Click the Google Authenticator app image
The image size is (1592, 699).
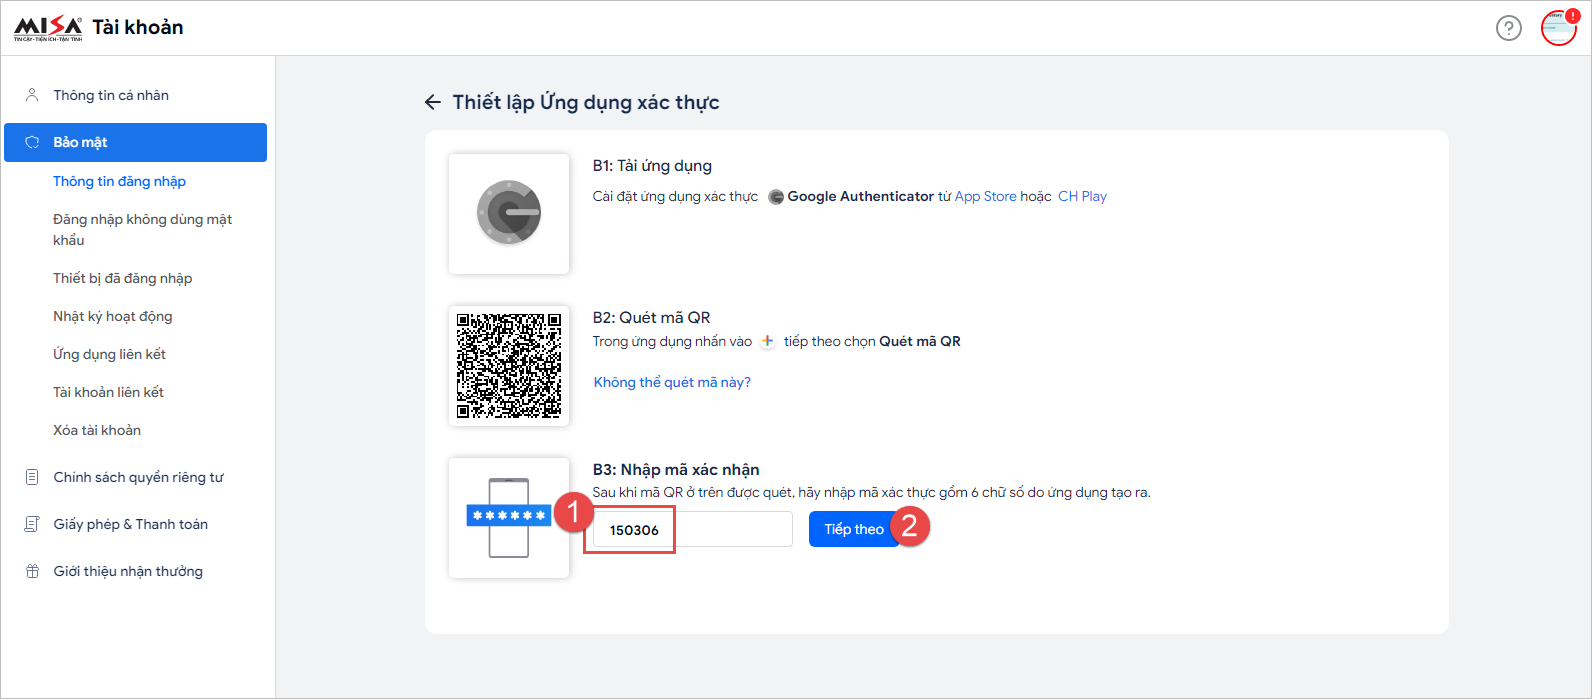(509, 214)
